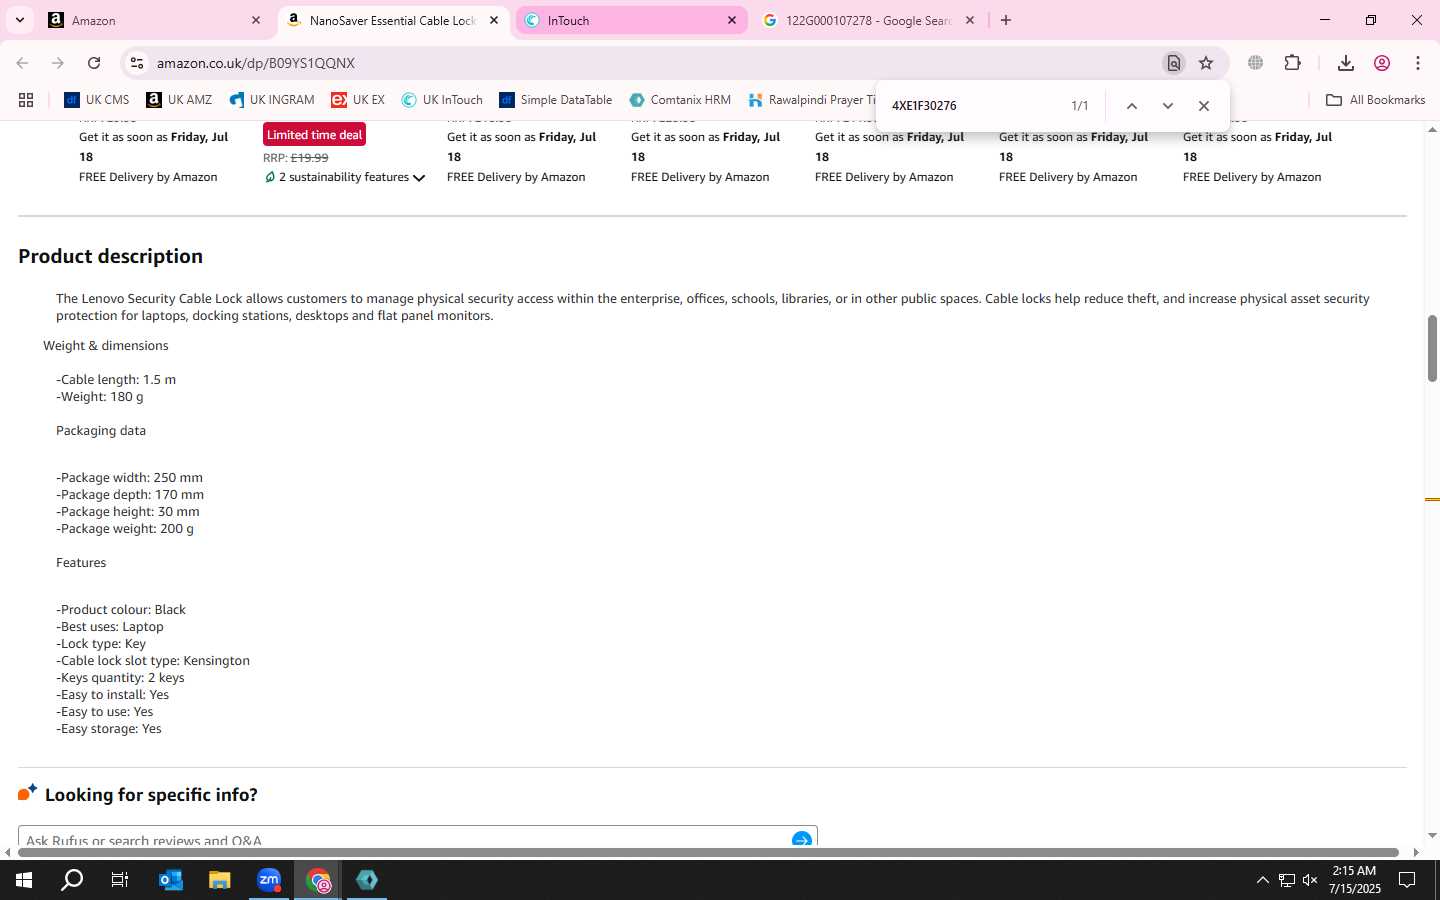Bookmark this page with the star icon
The image size is (1440, 900).
(x=1206, y=63)
